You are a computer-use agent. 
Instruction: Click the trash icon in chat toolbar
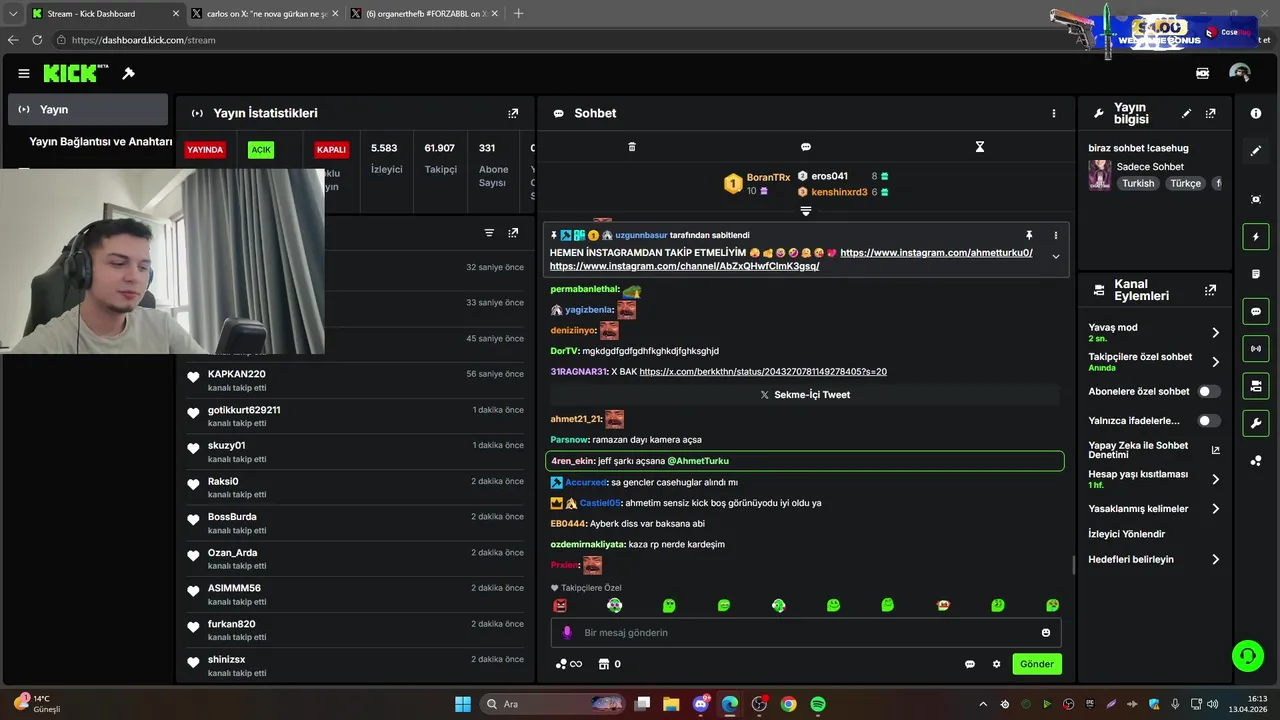[632, 147]
